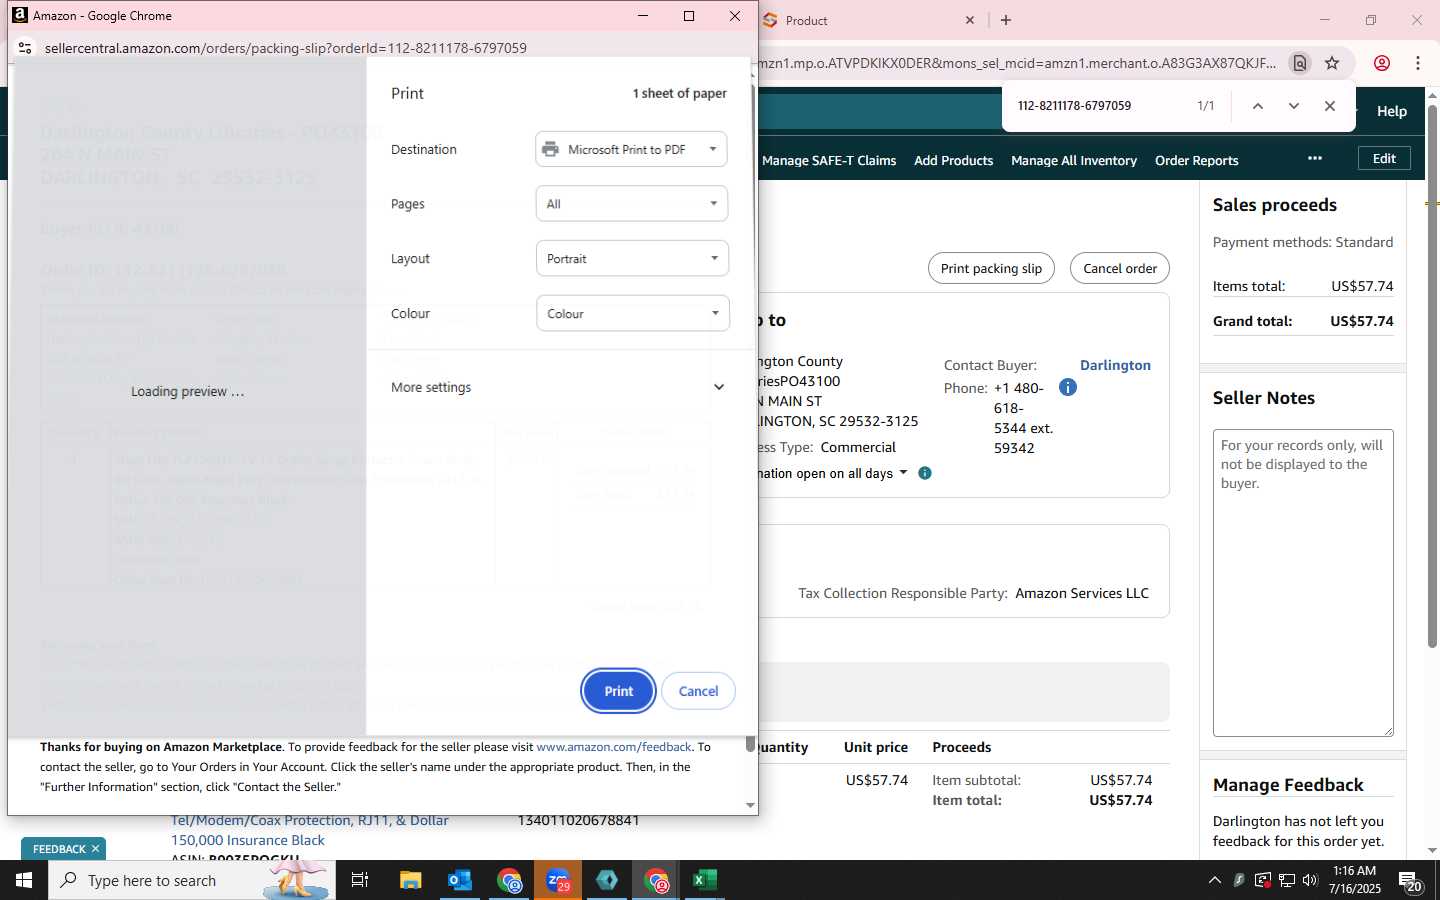This screenshot has width=1440, height=900.
Task: Open a new Chrome tab
Action: tap(1006, 20)
